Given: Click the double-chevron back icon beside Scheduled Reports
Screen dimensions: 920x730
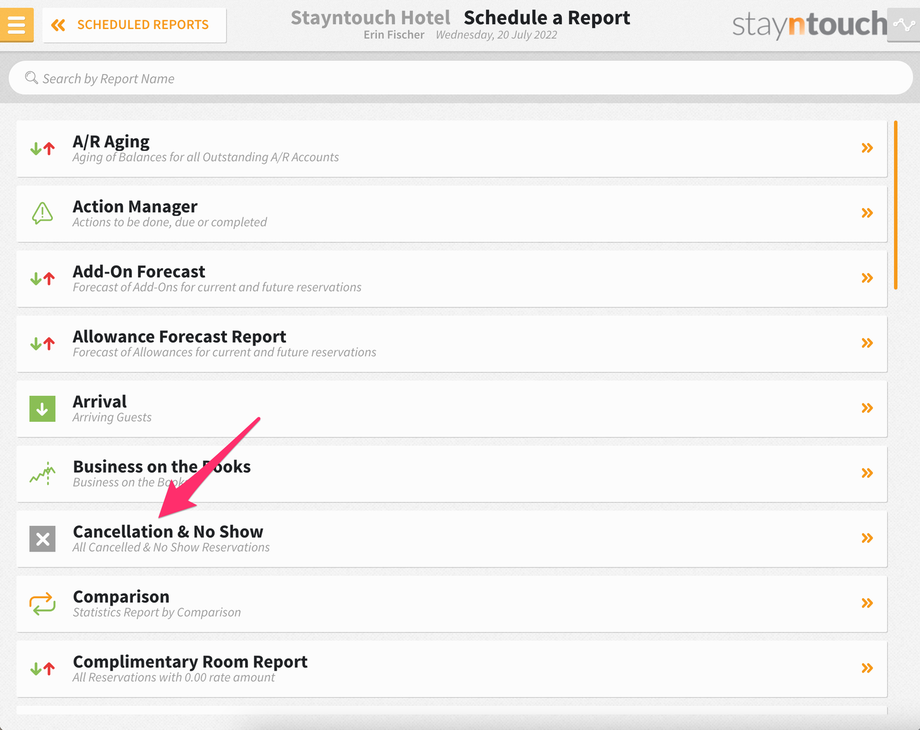Looking at the screenshot, I should [58, 25].
